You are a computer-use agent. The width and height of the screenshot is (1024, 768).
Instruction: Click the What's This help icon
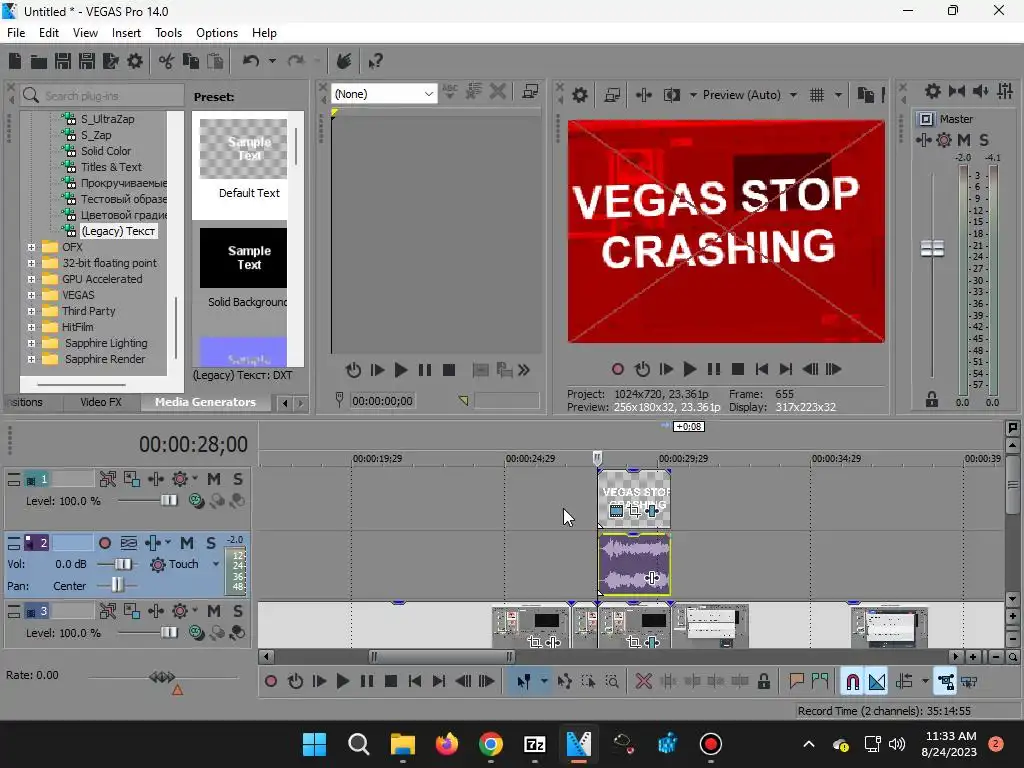tap(375, 61)
